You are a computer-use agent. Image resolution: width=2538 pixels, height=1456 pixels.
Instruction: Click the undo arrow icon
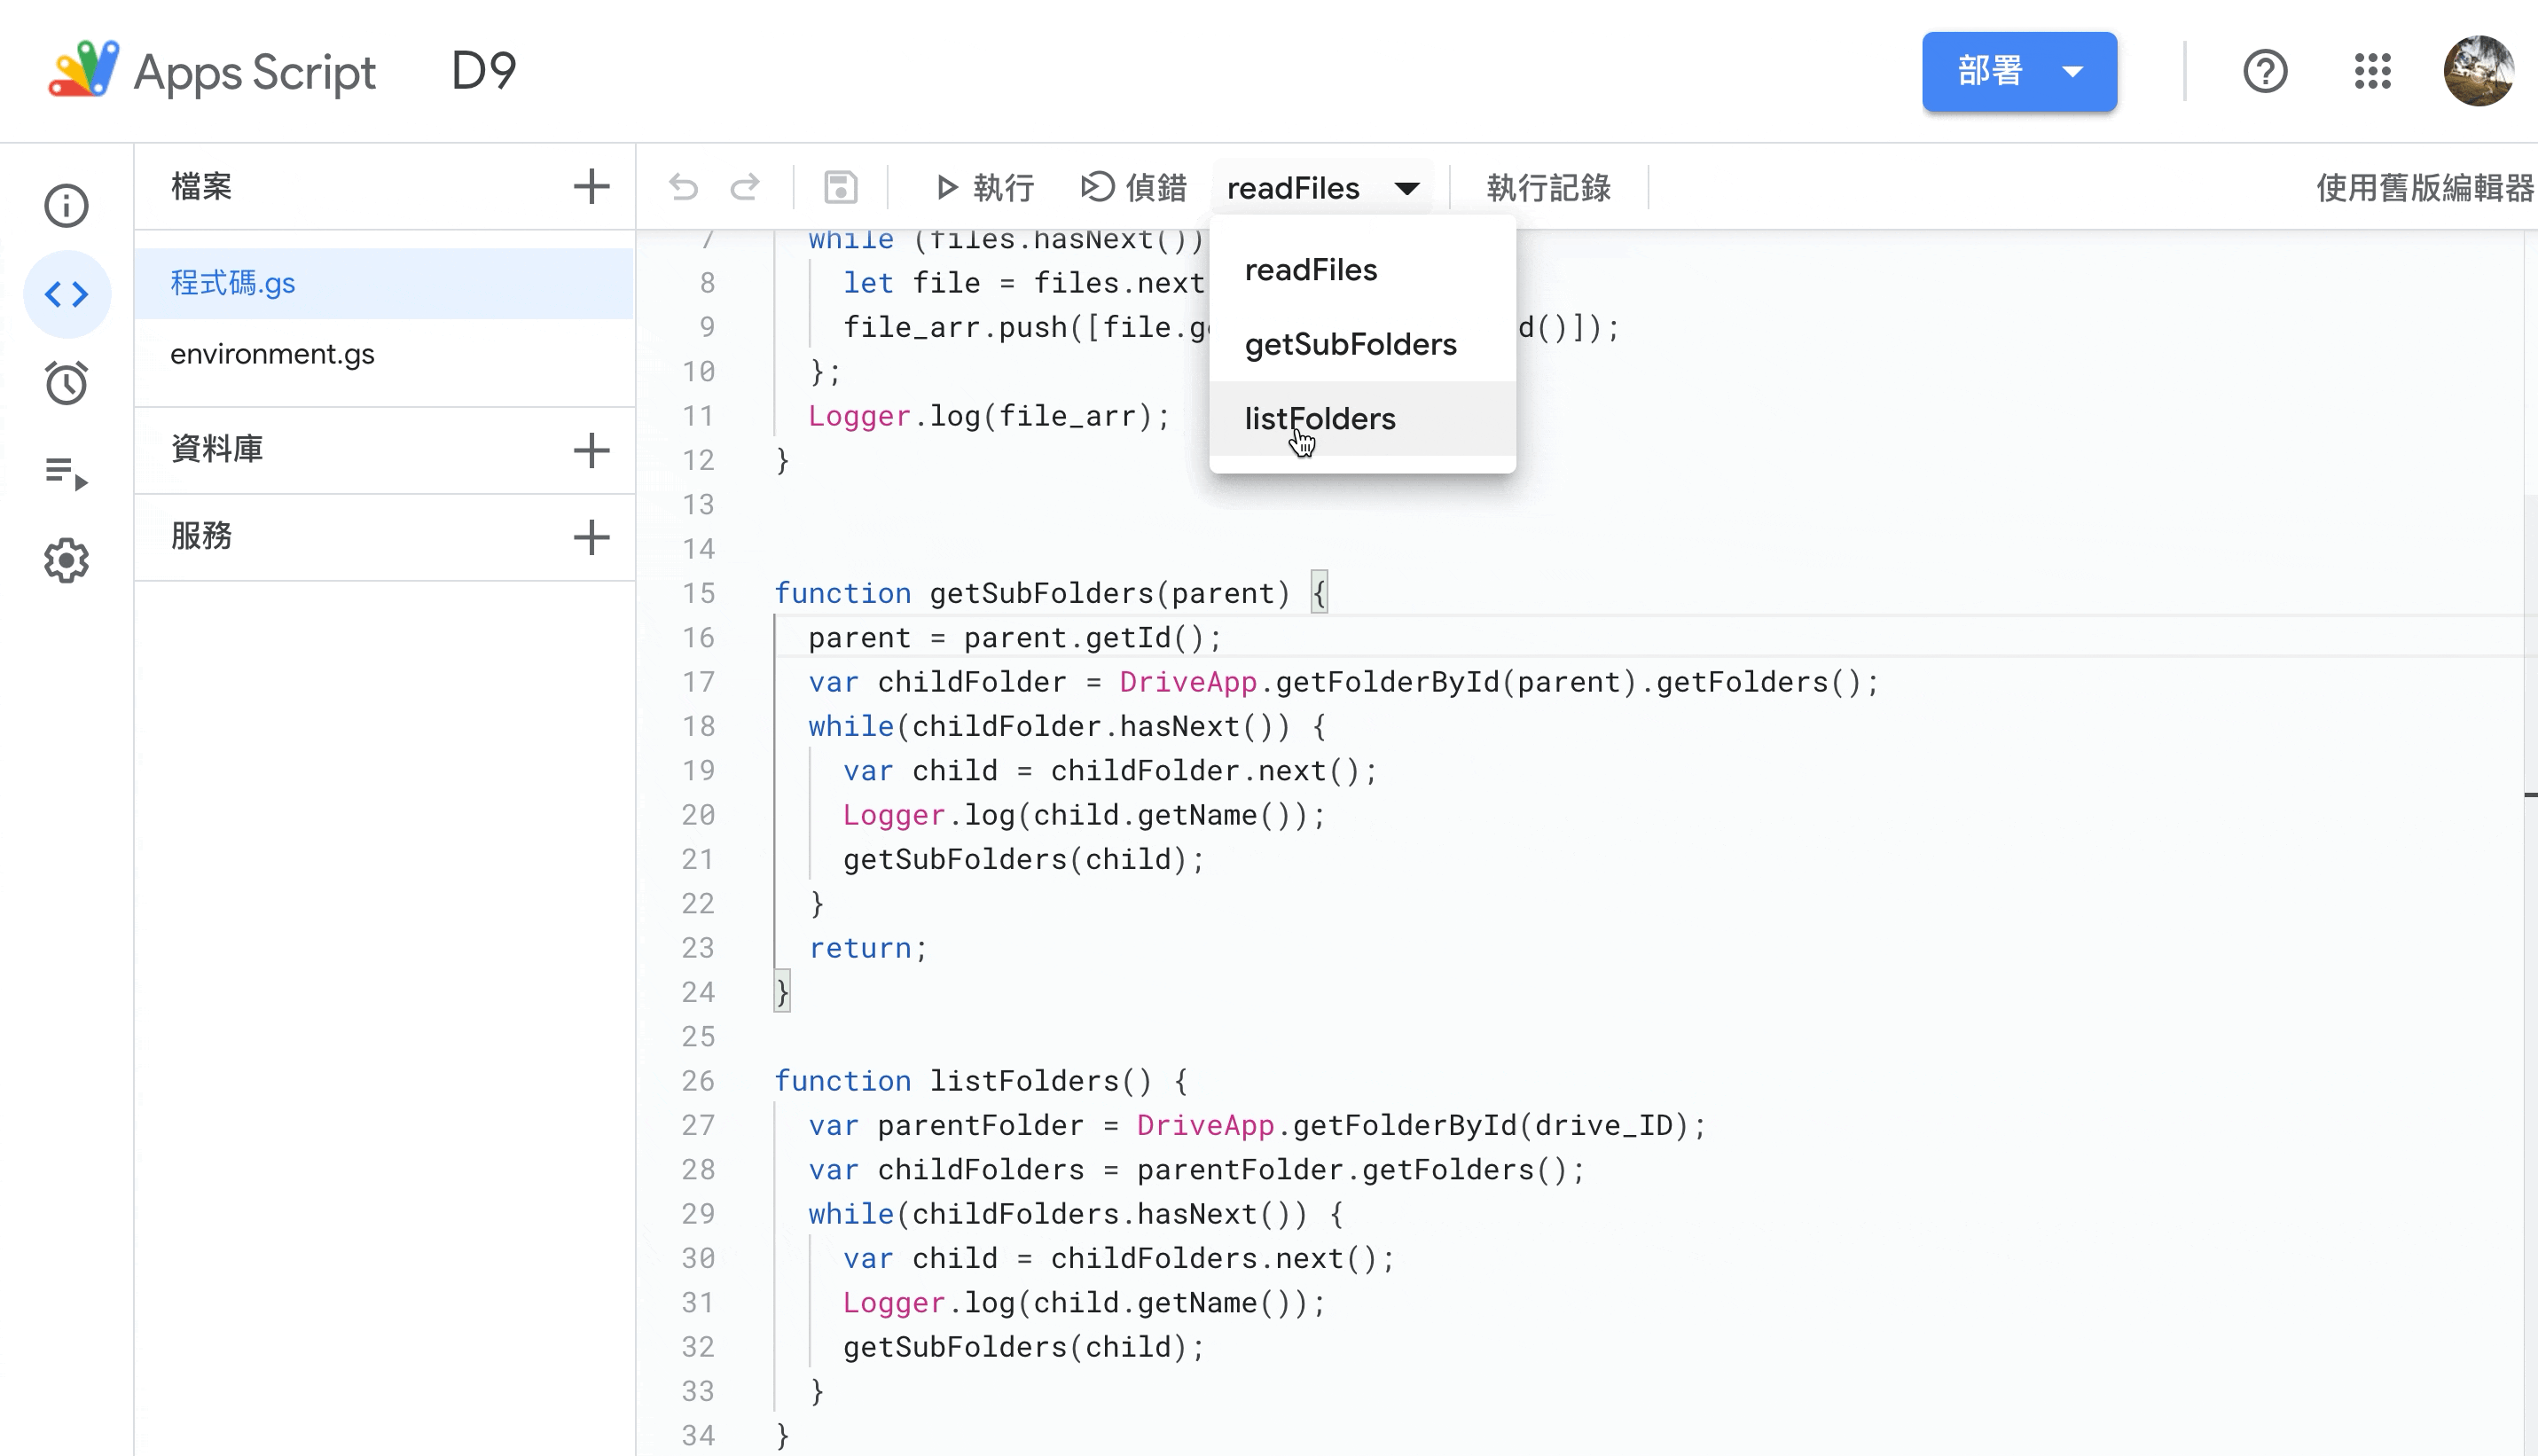[684, 187]
